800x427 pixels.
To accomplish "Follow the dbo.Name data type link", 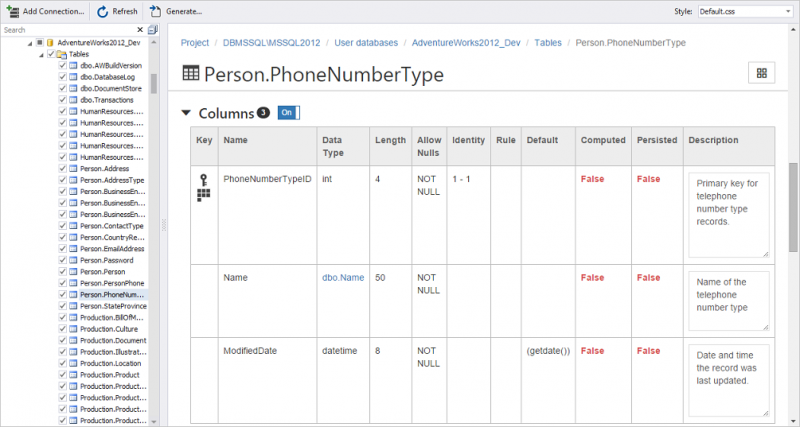I will click(343, 278).
